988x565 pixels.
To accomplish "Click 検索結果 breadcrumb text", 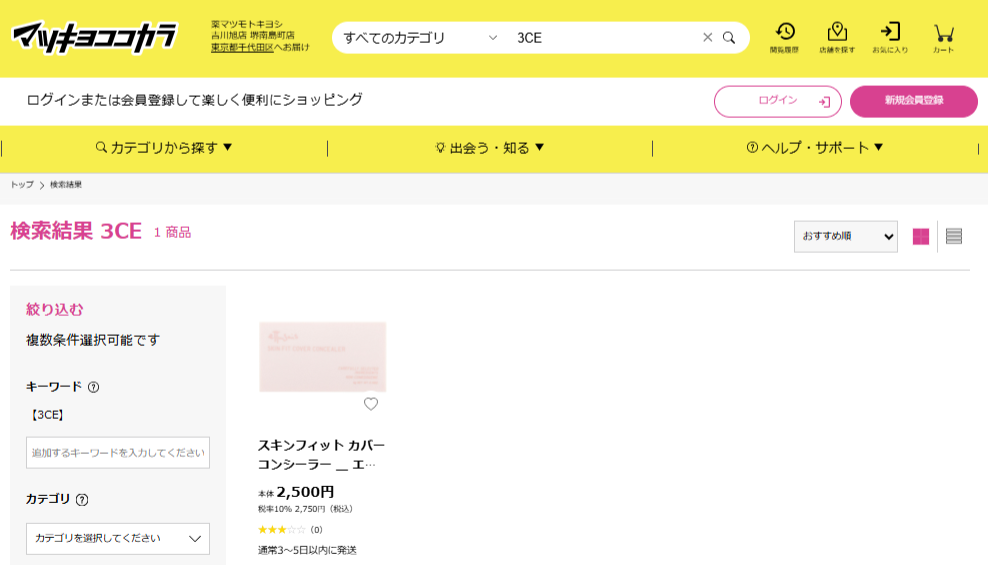I will coord(66,185).
